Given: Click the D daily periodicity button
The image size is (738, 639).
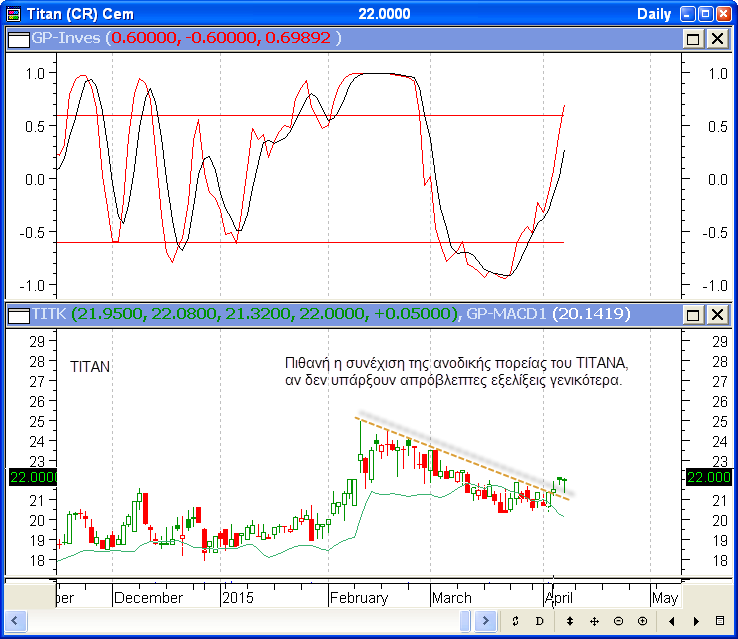Looking at the screenshot, I should pyautogui.click(x=539, y=621).
